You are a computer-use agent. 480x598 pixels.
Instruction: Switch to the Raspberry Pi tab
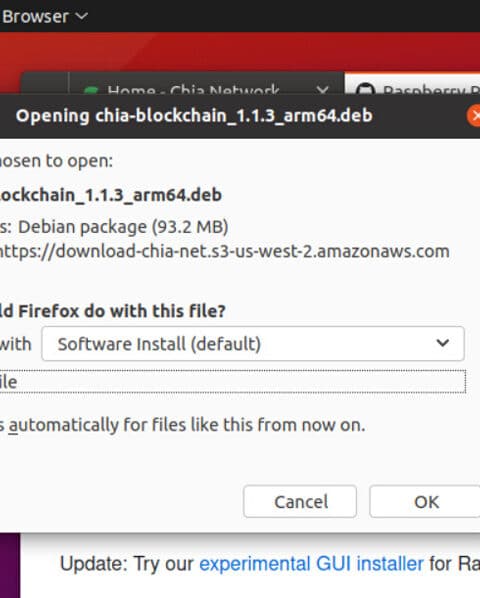click(x=413, y=84)
